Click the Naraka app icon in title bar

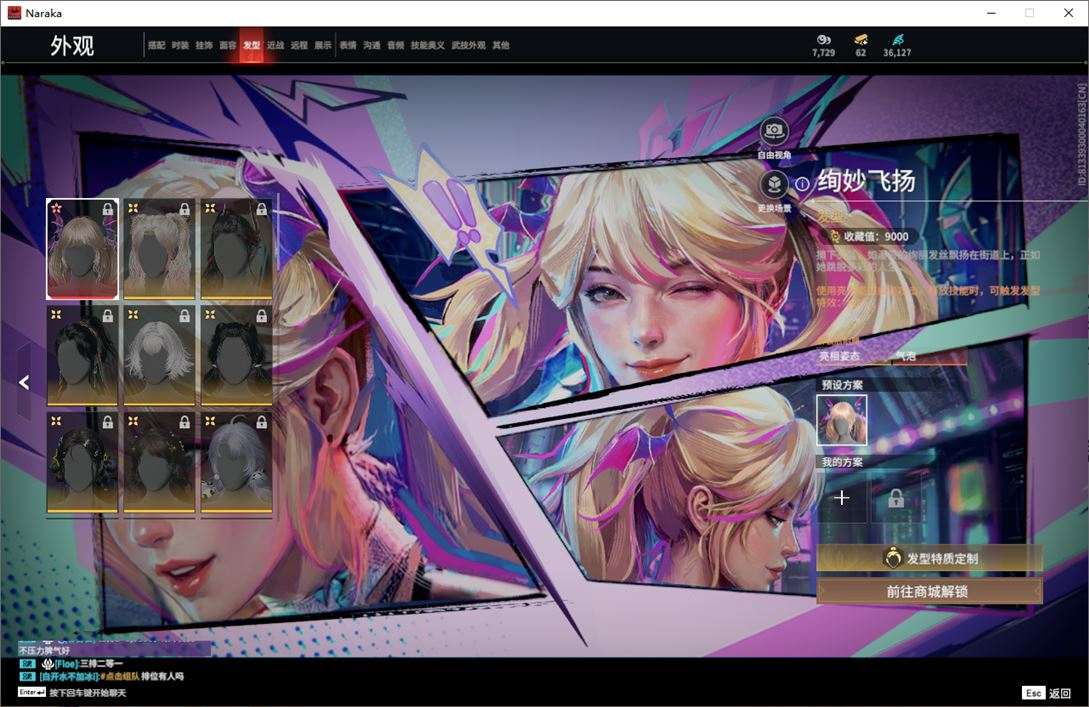[14, 13]
